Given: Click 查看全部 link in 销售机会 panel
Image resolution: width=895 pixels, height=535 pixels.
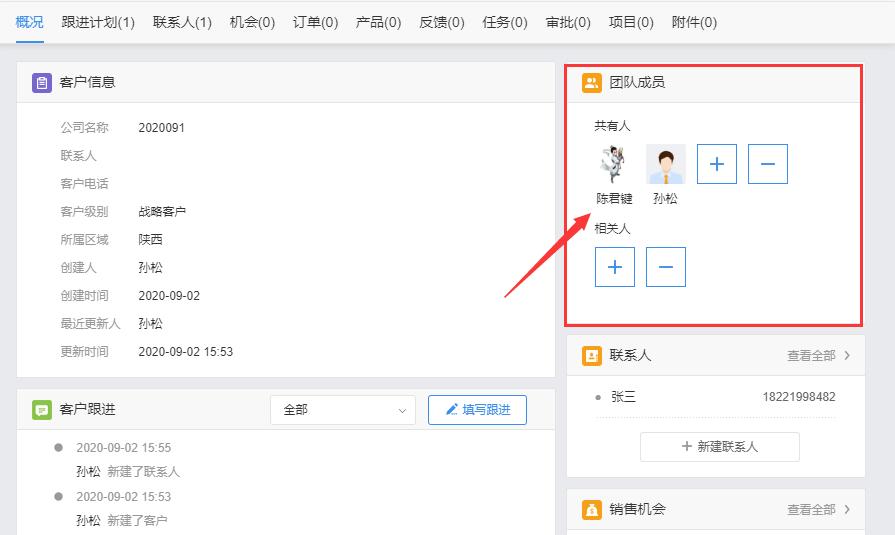Looking at the screenshot, I should click(811, 509).
